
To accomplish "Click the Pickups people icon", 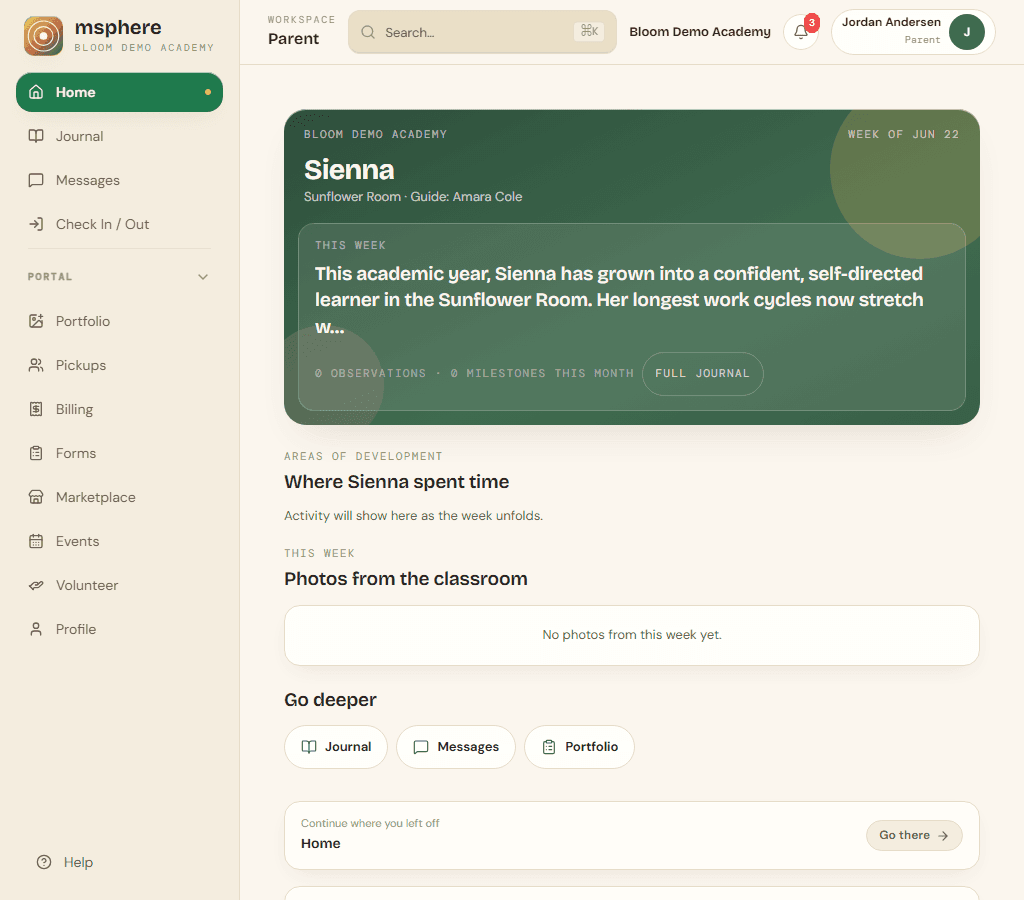I will (x=37, y=365).
